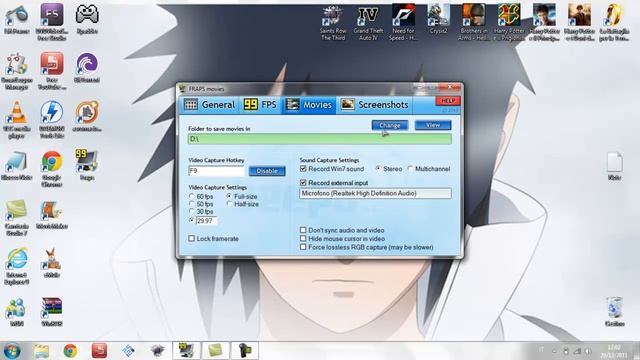Select the custom fps radio button

coord(191,220)
